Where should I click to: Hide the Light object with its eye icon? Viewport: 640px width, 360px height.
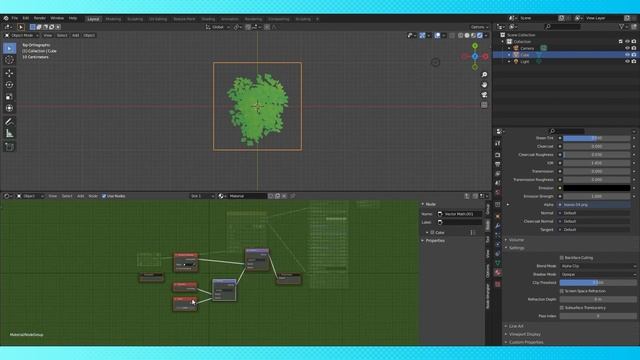[x=627, y=62]
